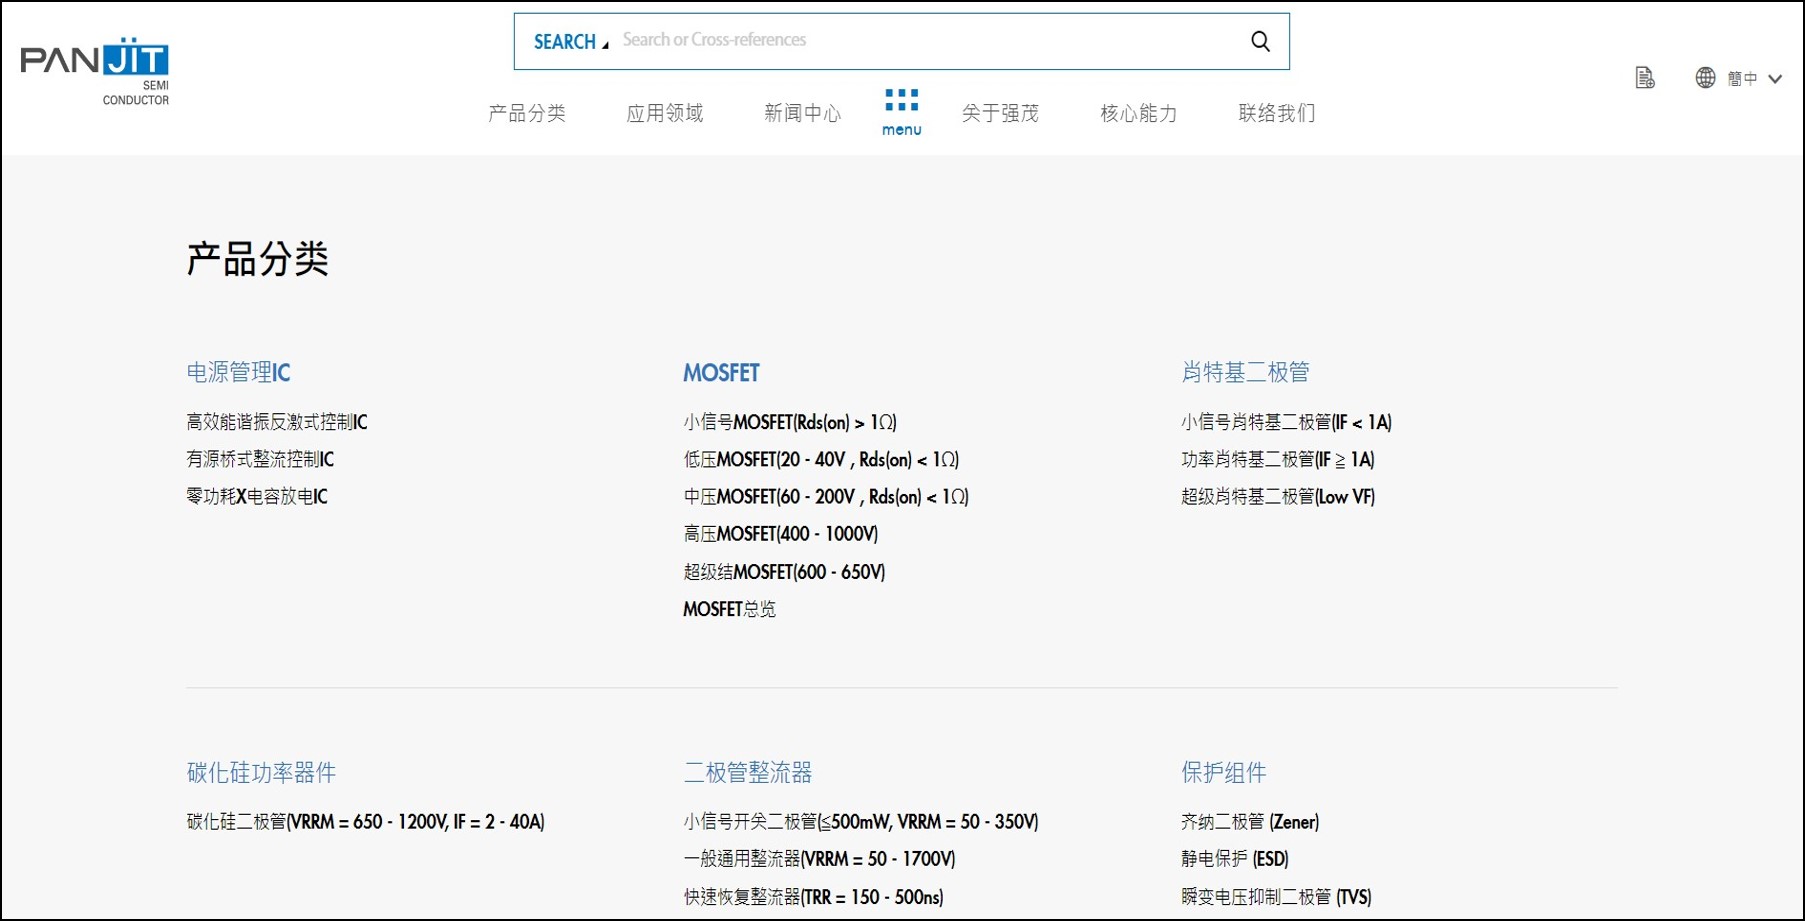The height and width of the screenshot is (921, 1805).
Task: Open 碳化硅二极管 product link
Action: click(365, 822)
